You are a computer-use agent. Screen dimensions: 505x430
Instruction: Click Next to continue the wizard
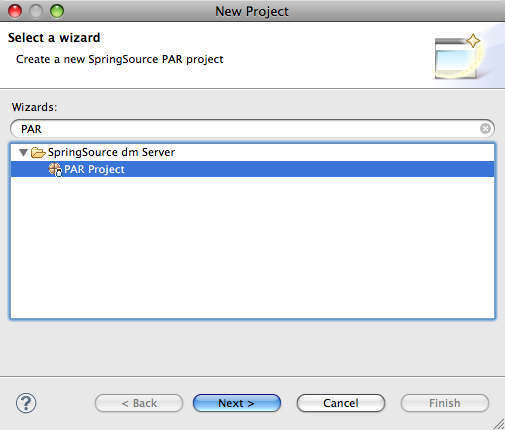point(237,403)
